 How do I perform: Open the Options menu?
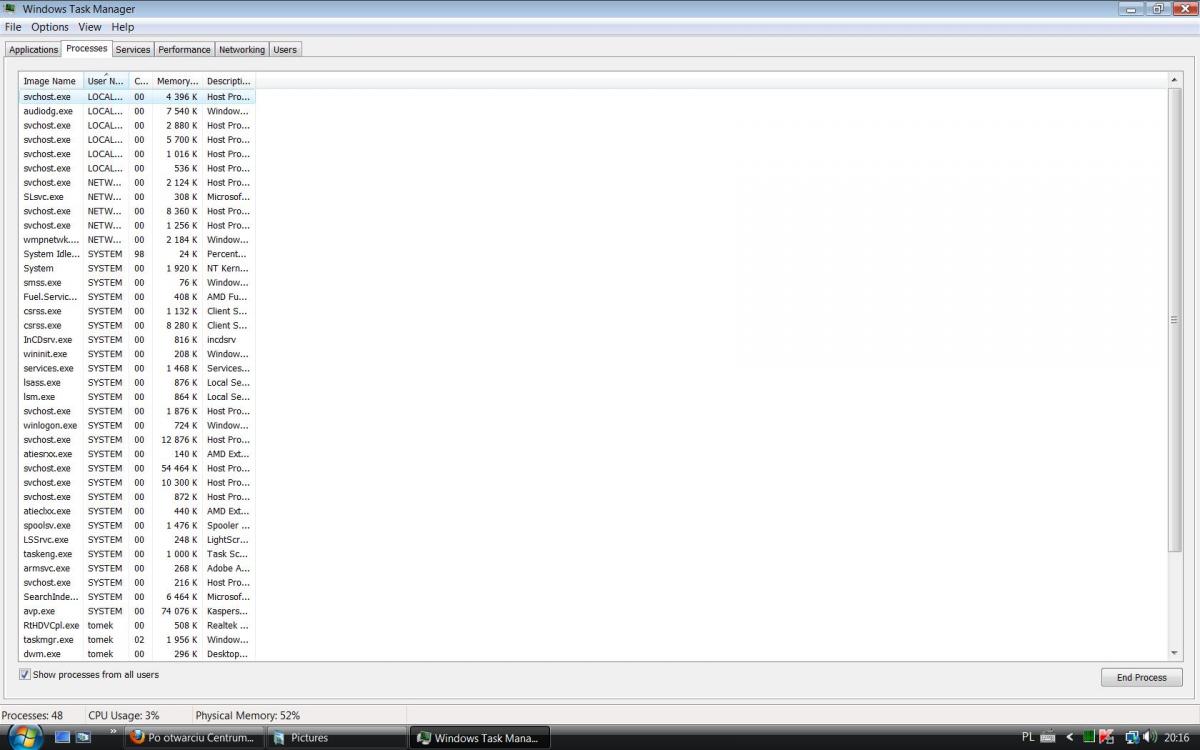click(x=50, y=27)
